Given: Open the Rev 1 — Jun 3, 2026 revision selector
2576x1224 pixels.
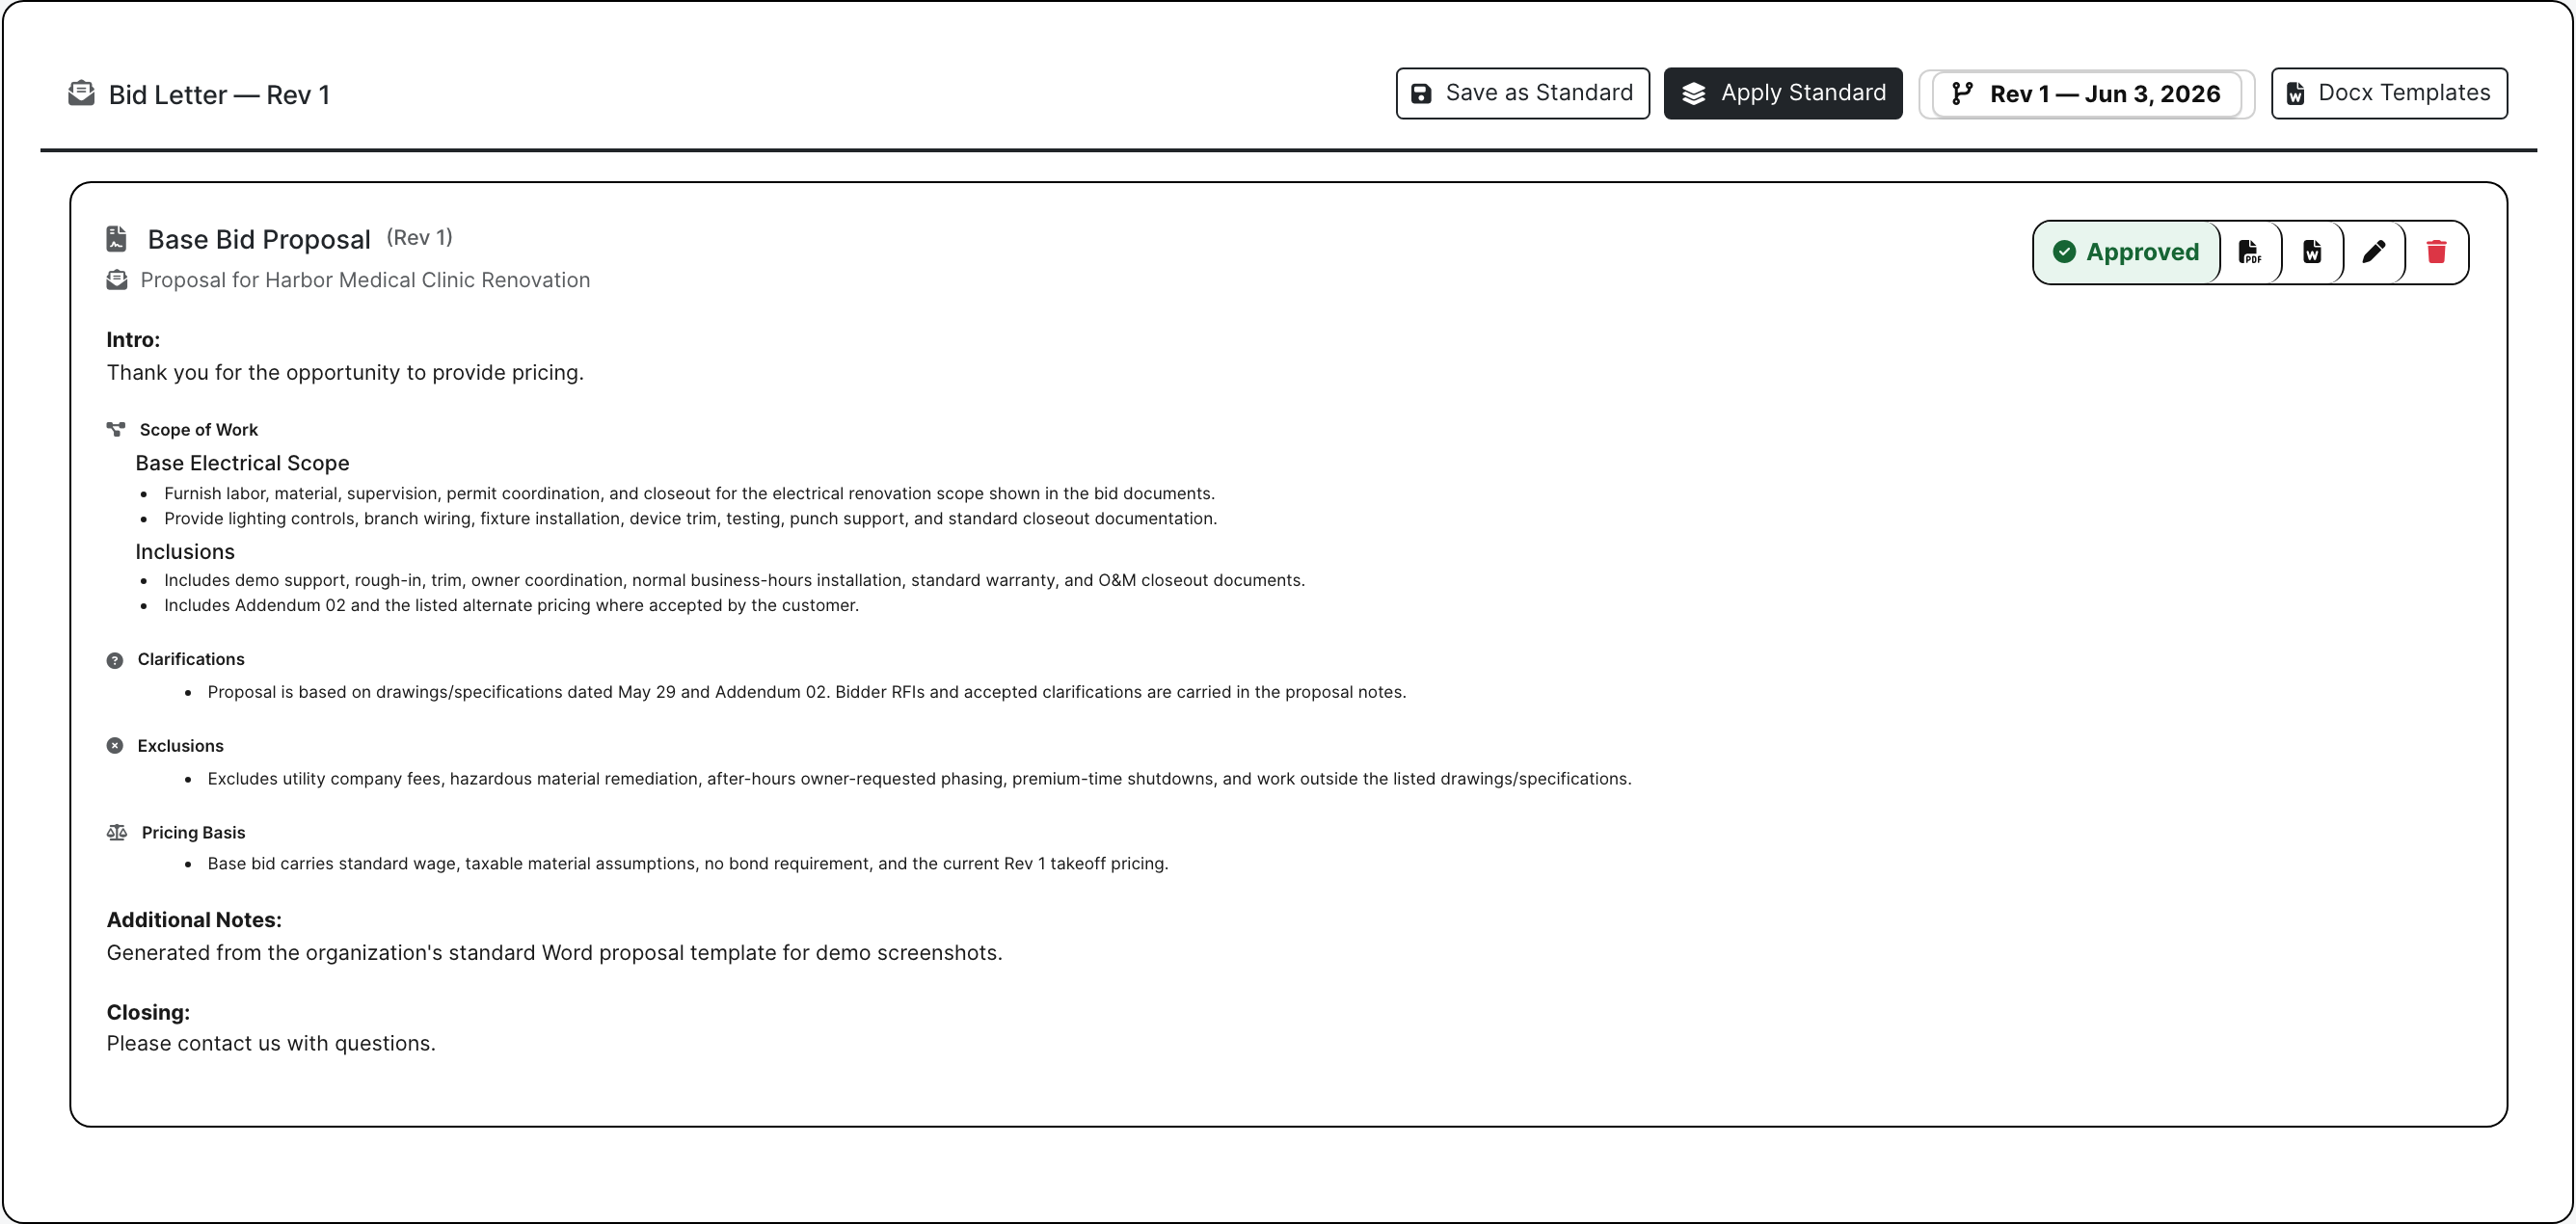Looking at the screenshot, I should pos(2087,94).
